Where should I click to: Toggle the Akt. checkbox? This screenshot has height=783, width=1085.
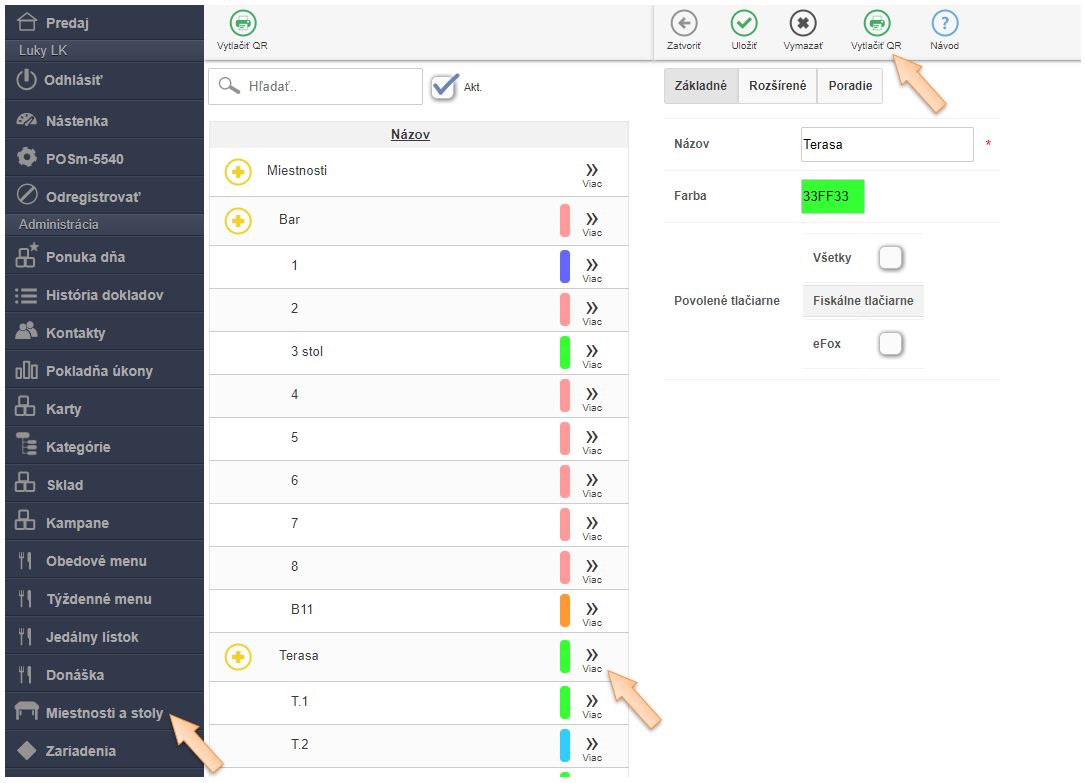tap(444, 87)
